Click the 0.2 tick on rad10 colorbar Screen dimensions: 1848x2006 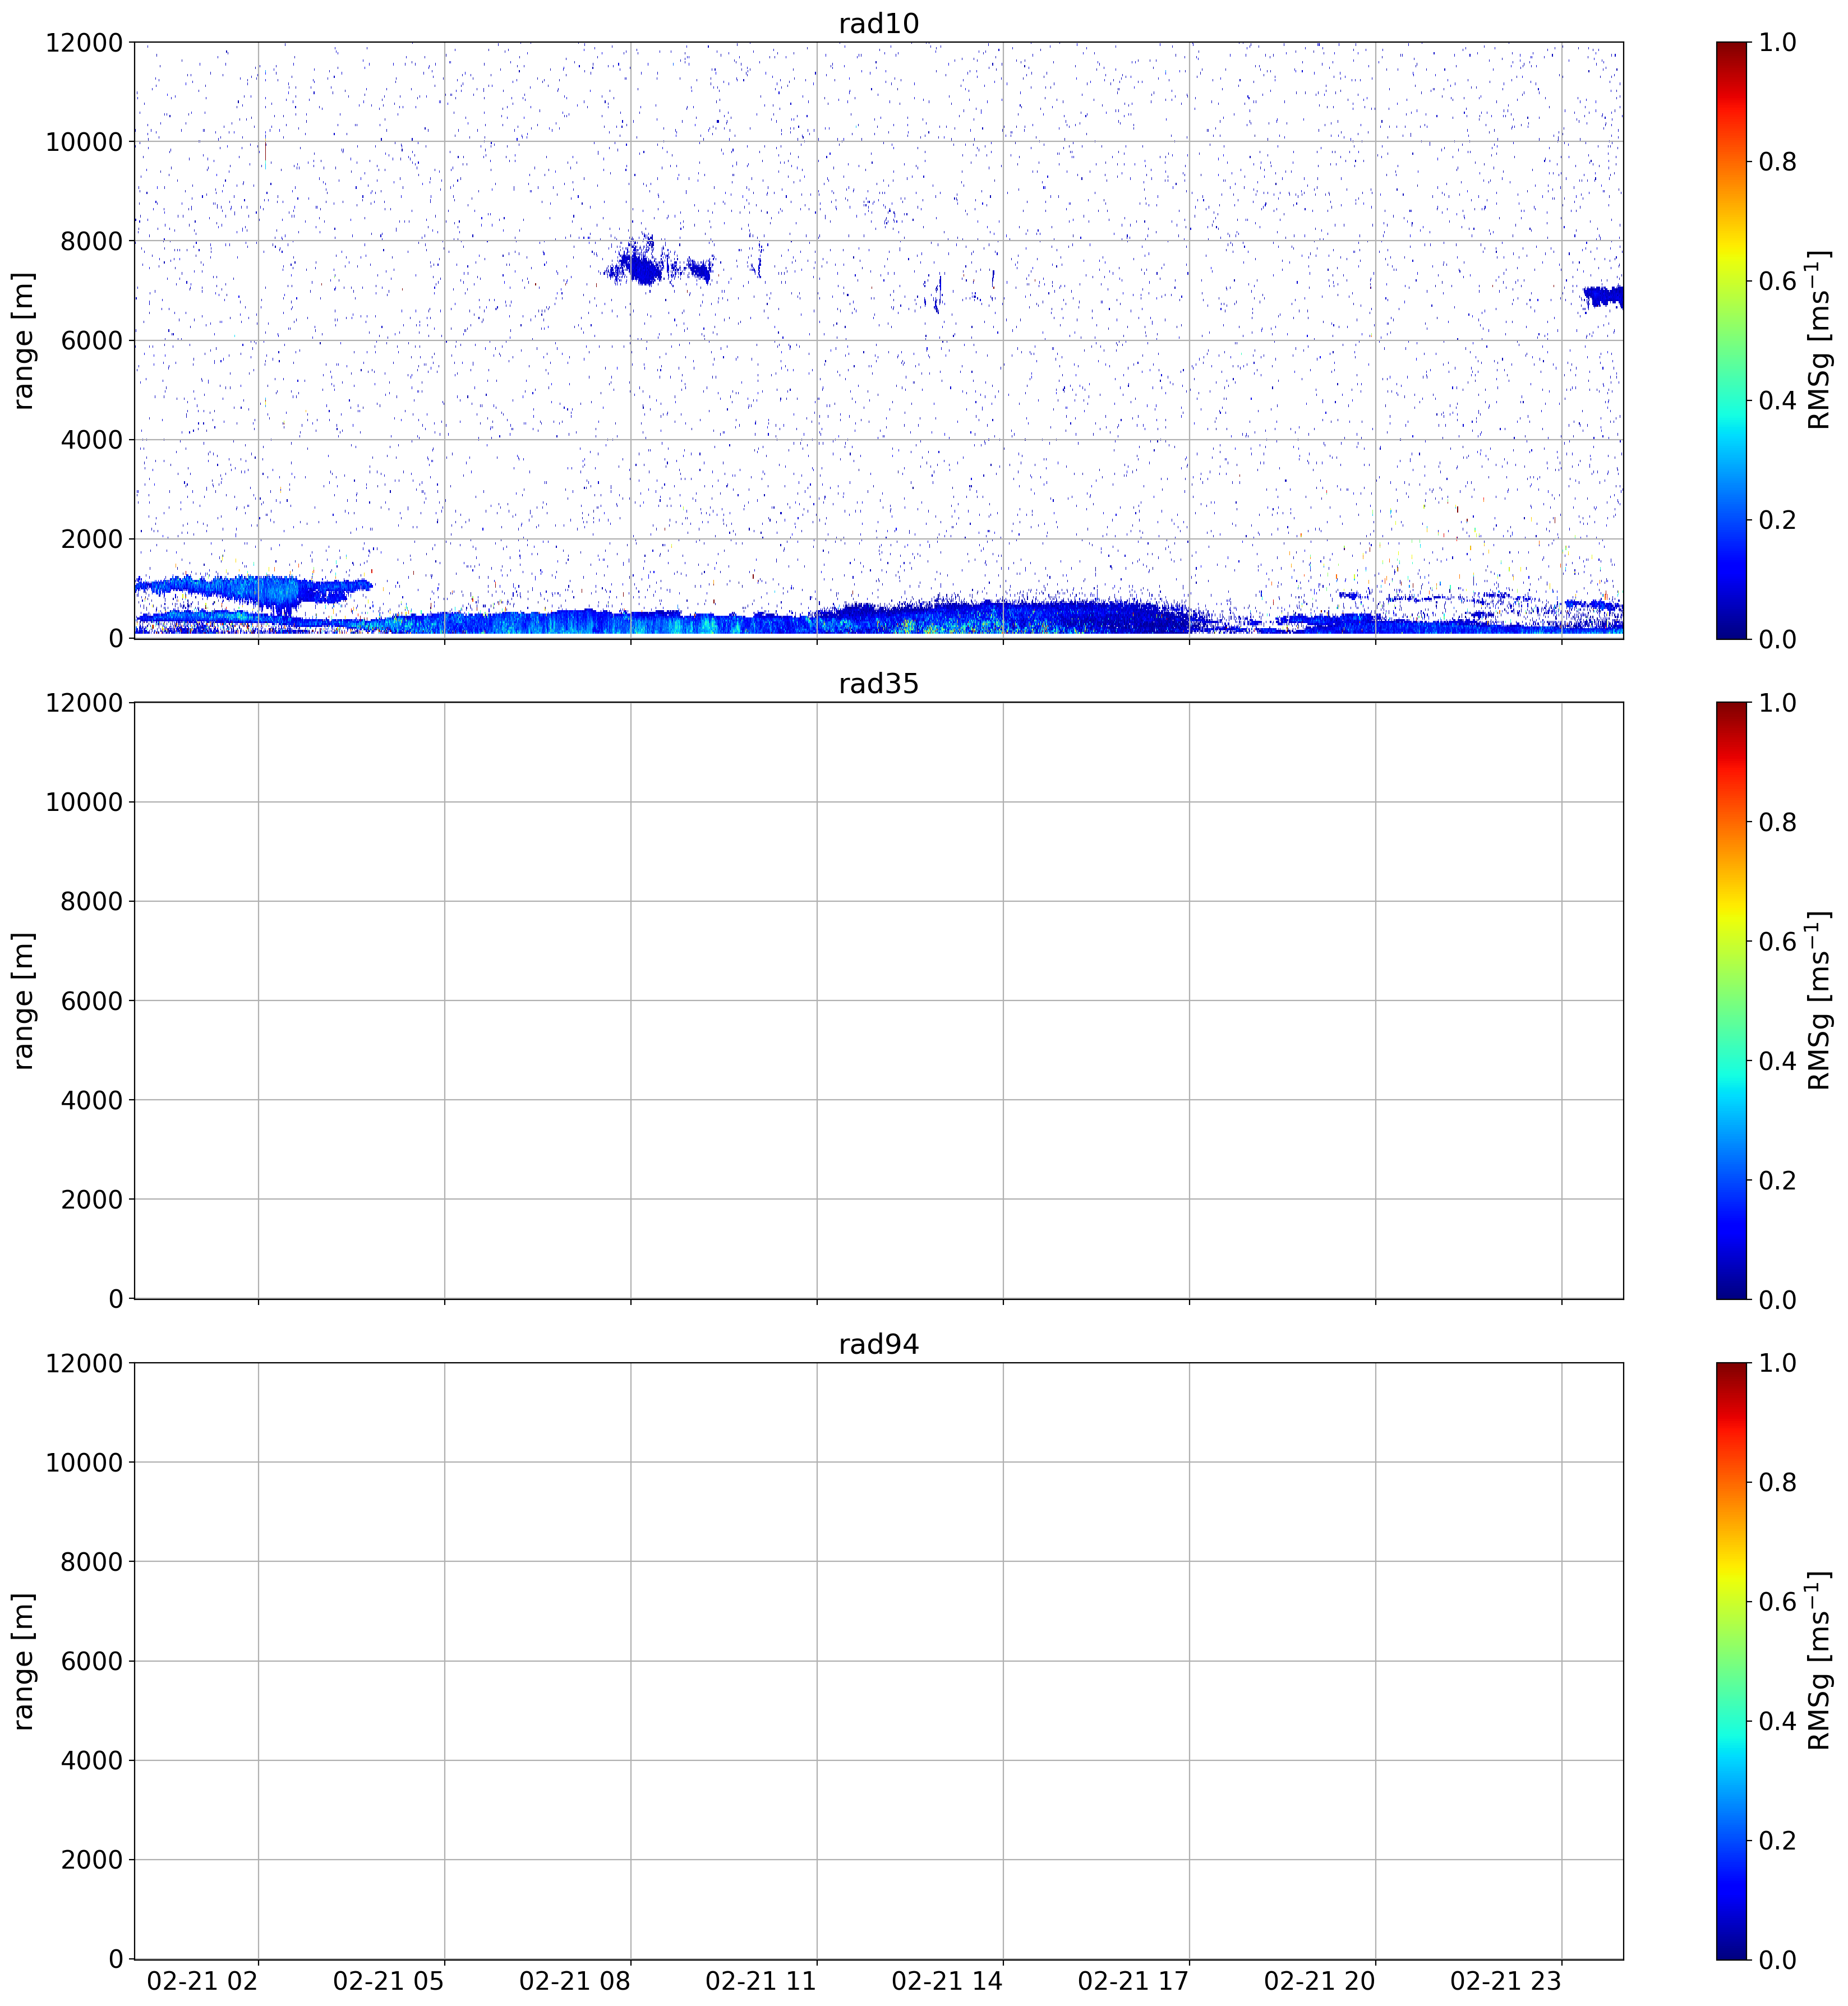point(1777,520)
